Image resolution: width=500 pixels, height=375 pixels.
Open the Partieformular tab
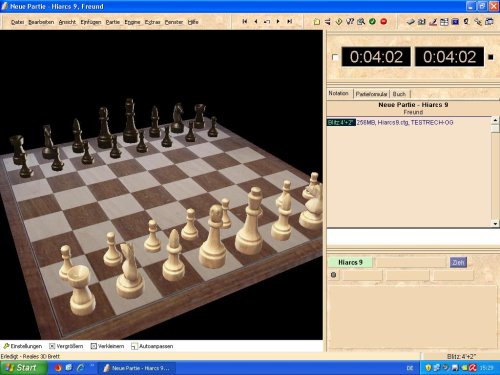click(x=371, y=94)
